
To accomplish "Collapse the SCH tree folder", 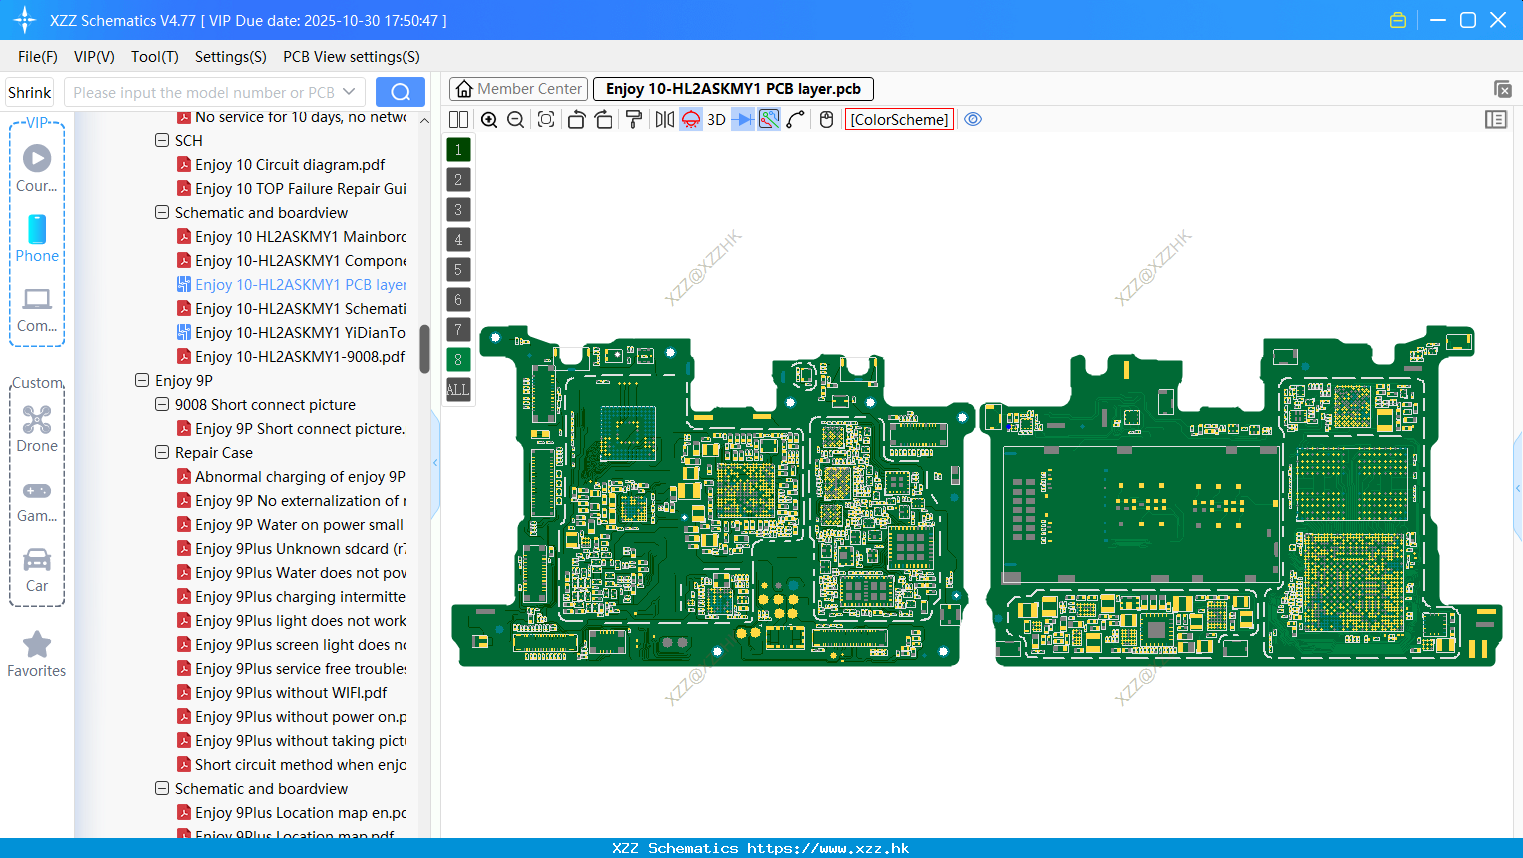I will 162,141.
